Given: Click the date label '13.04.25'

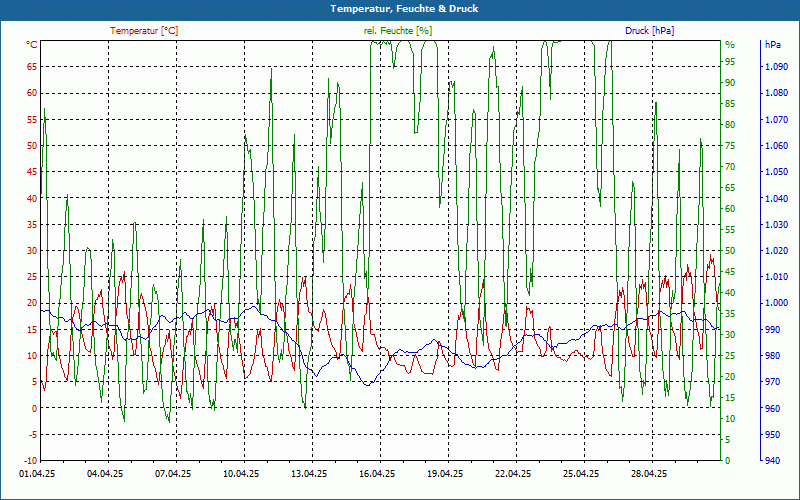Looking at the screenshot, I should pos(309,474).
